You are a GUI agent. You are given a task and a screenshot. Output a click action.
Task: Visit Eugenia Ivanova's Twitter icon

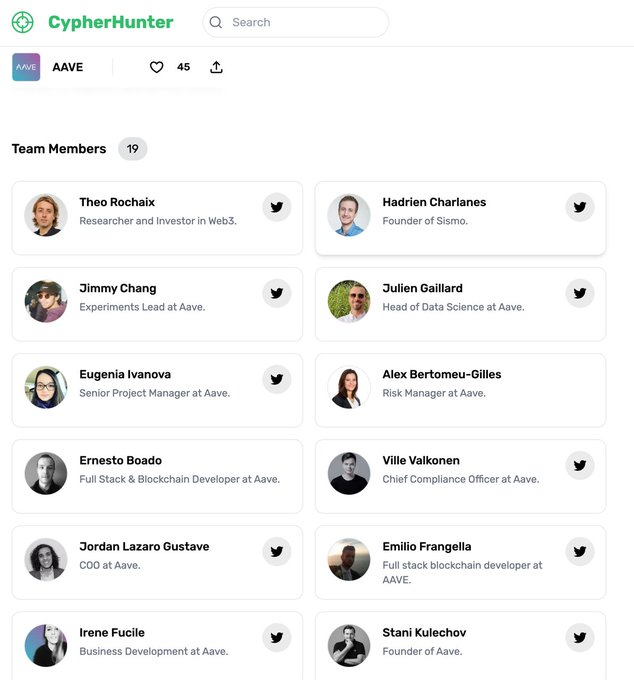coord(277,379)
